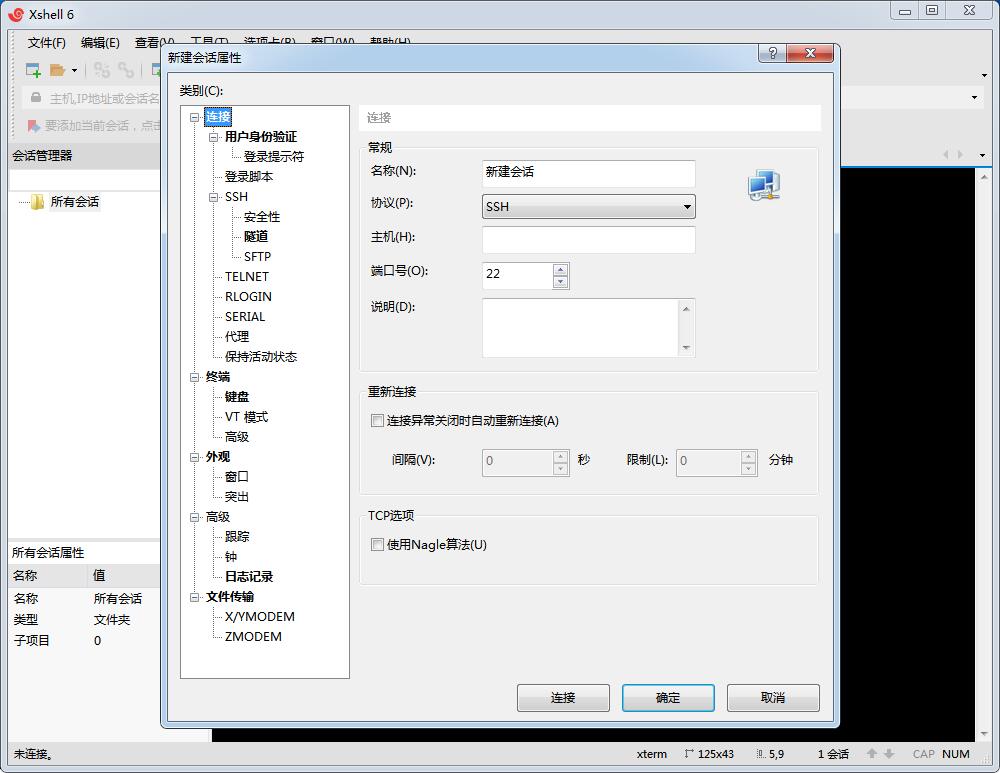Select 登录提示符 in category tree
The height and width of the screenshot is (773, 1000).
pyautogui.click(x=274, y=157)
